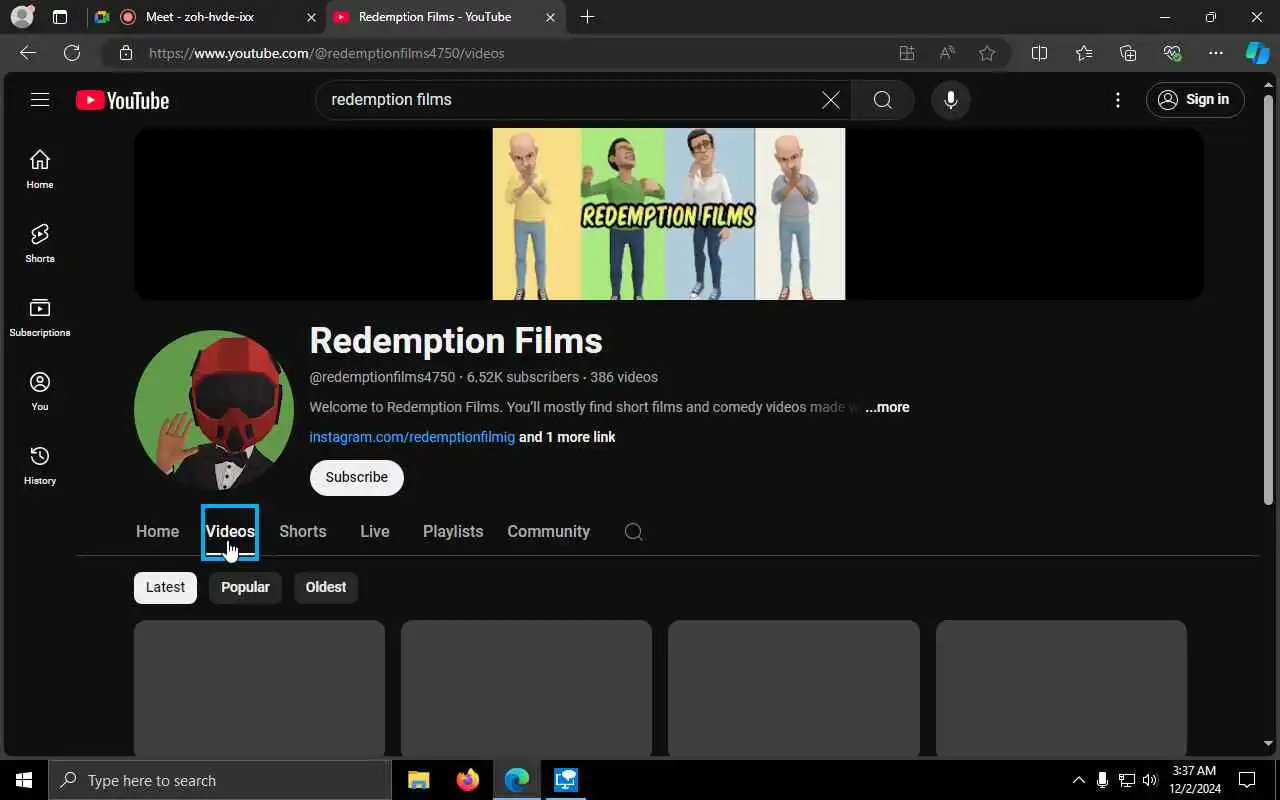Clear the YouTube search text
Image resolution: width=1280 pixels, height=800 pixels.
tap(831, 100)
